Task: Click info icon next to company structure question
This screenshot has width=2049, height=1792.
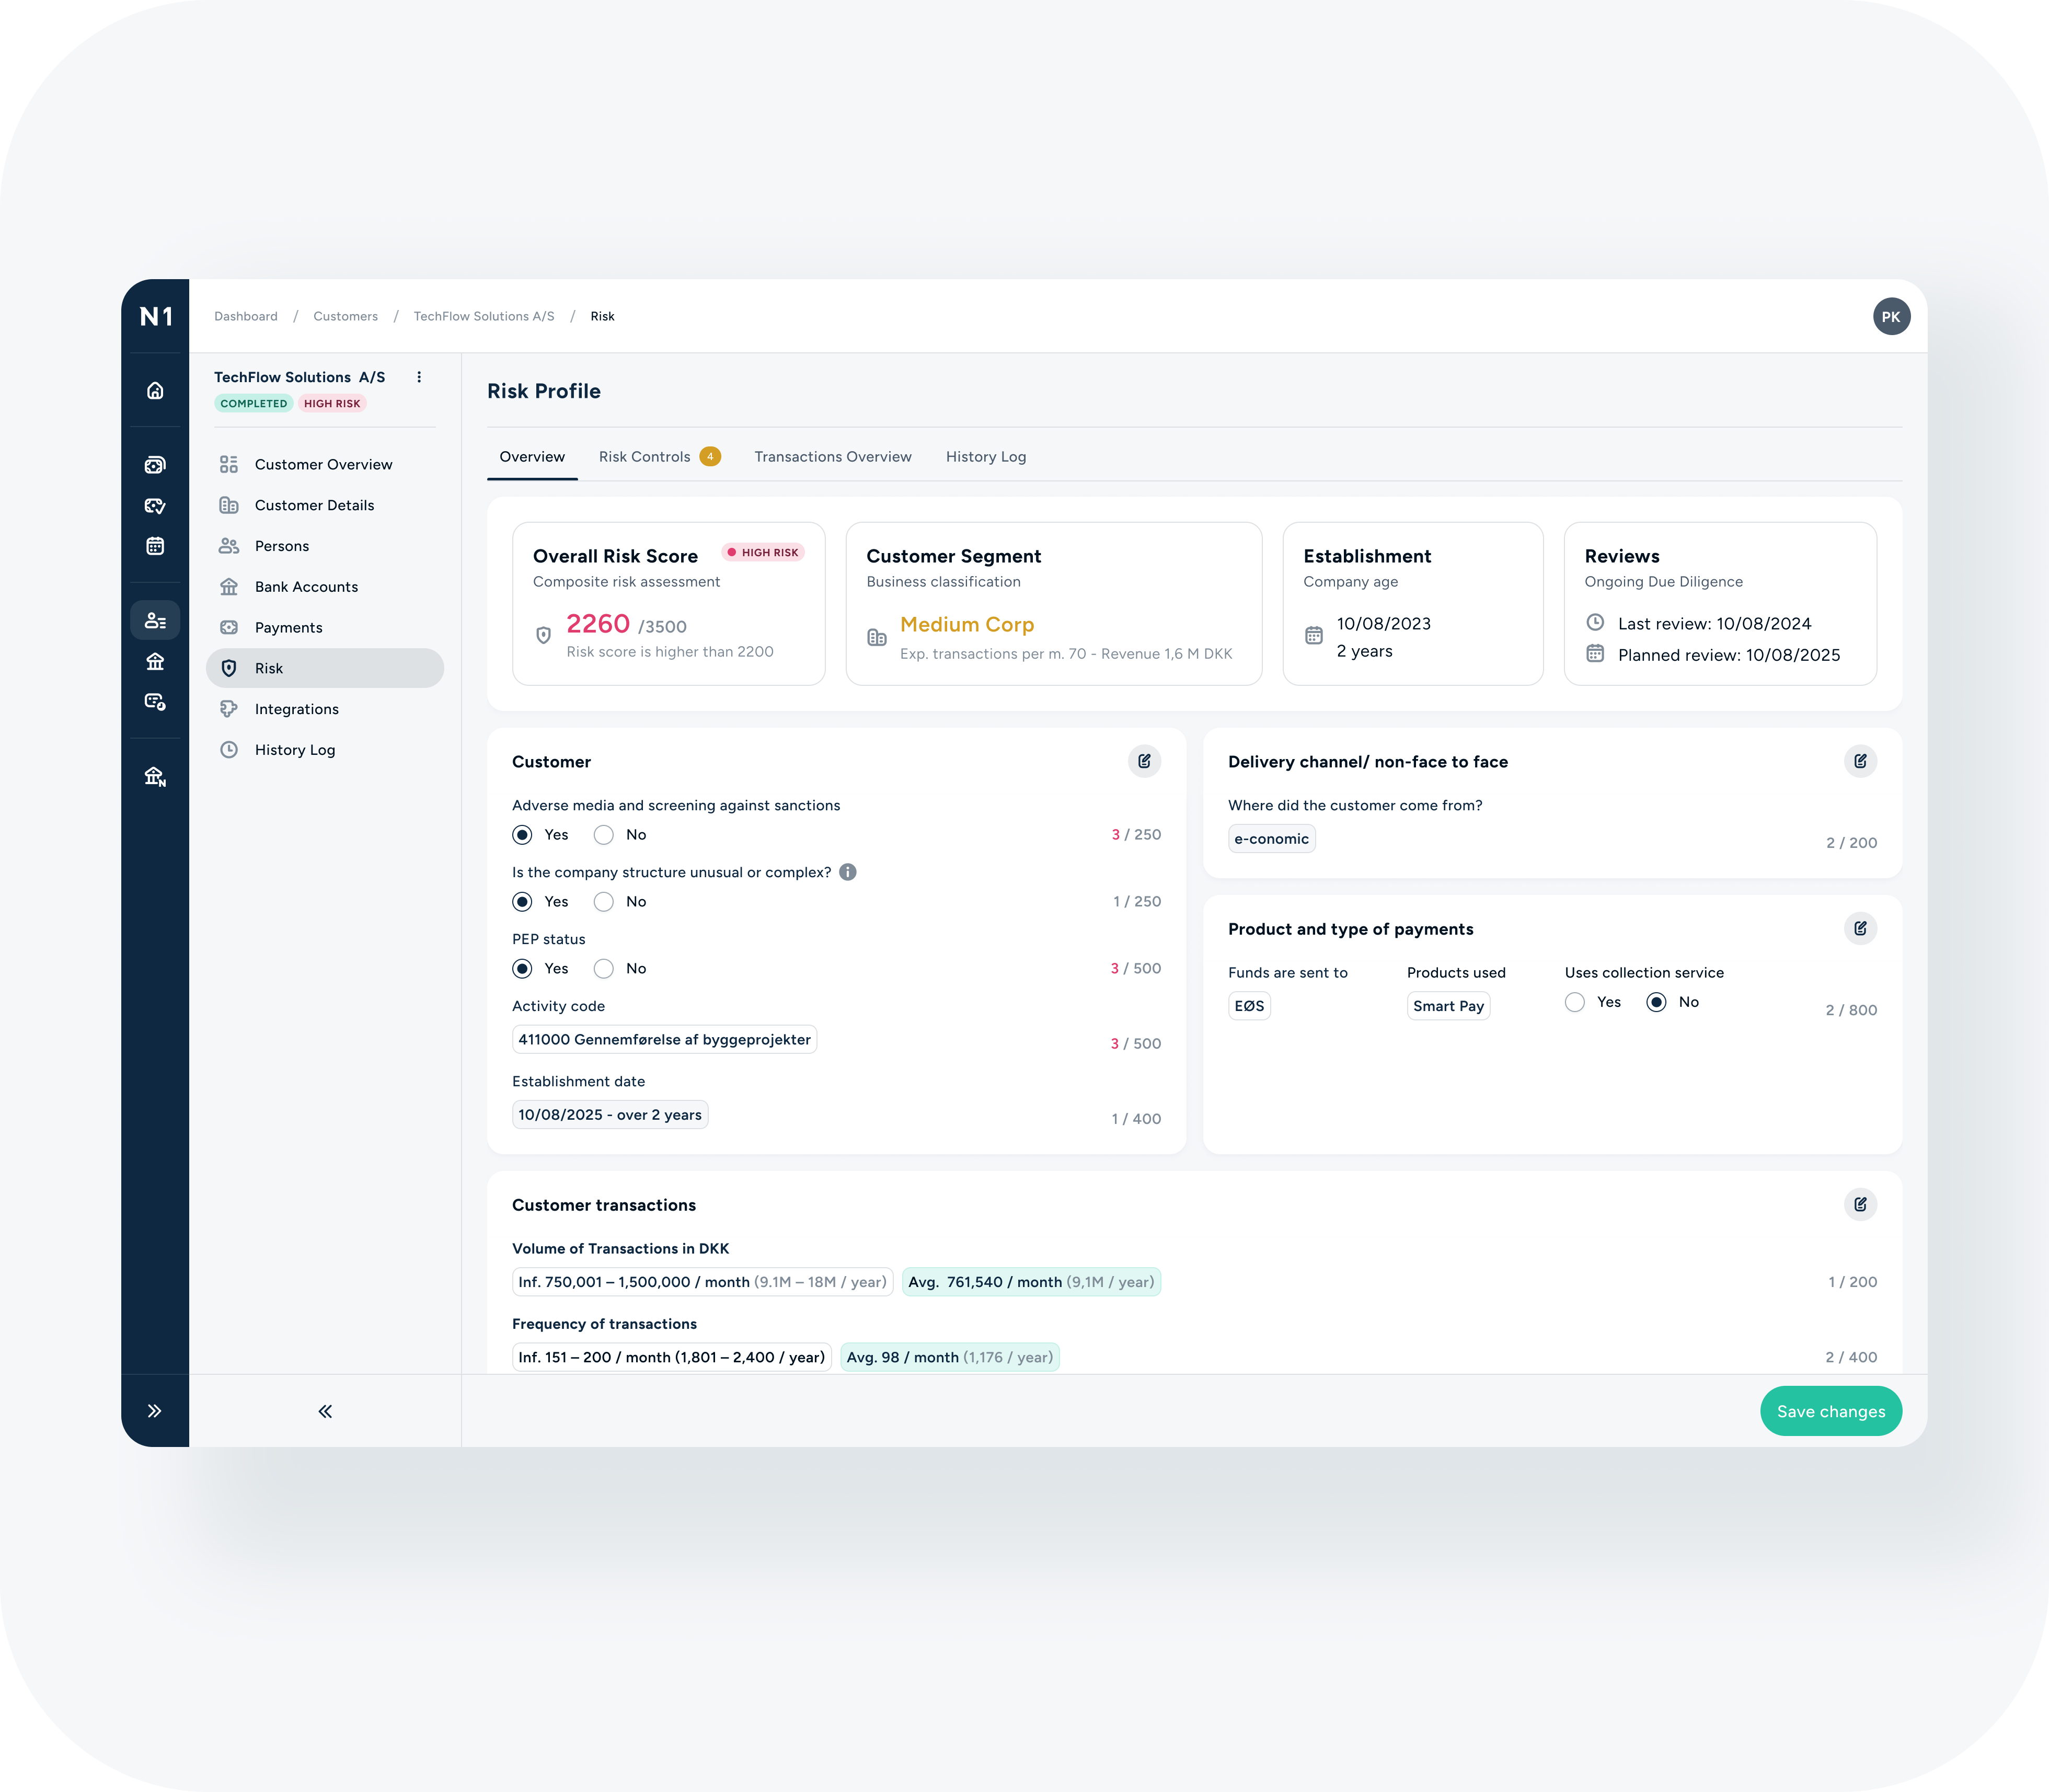Action: 848,872
